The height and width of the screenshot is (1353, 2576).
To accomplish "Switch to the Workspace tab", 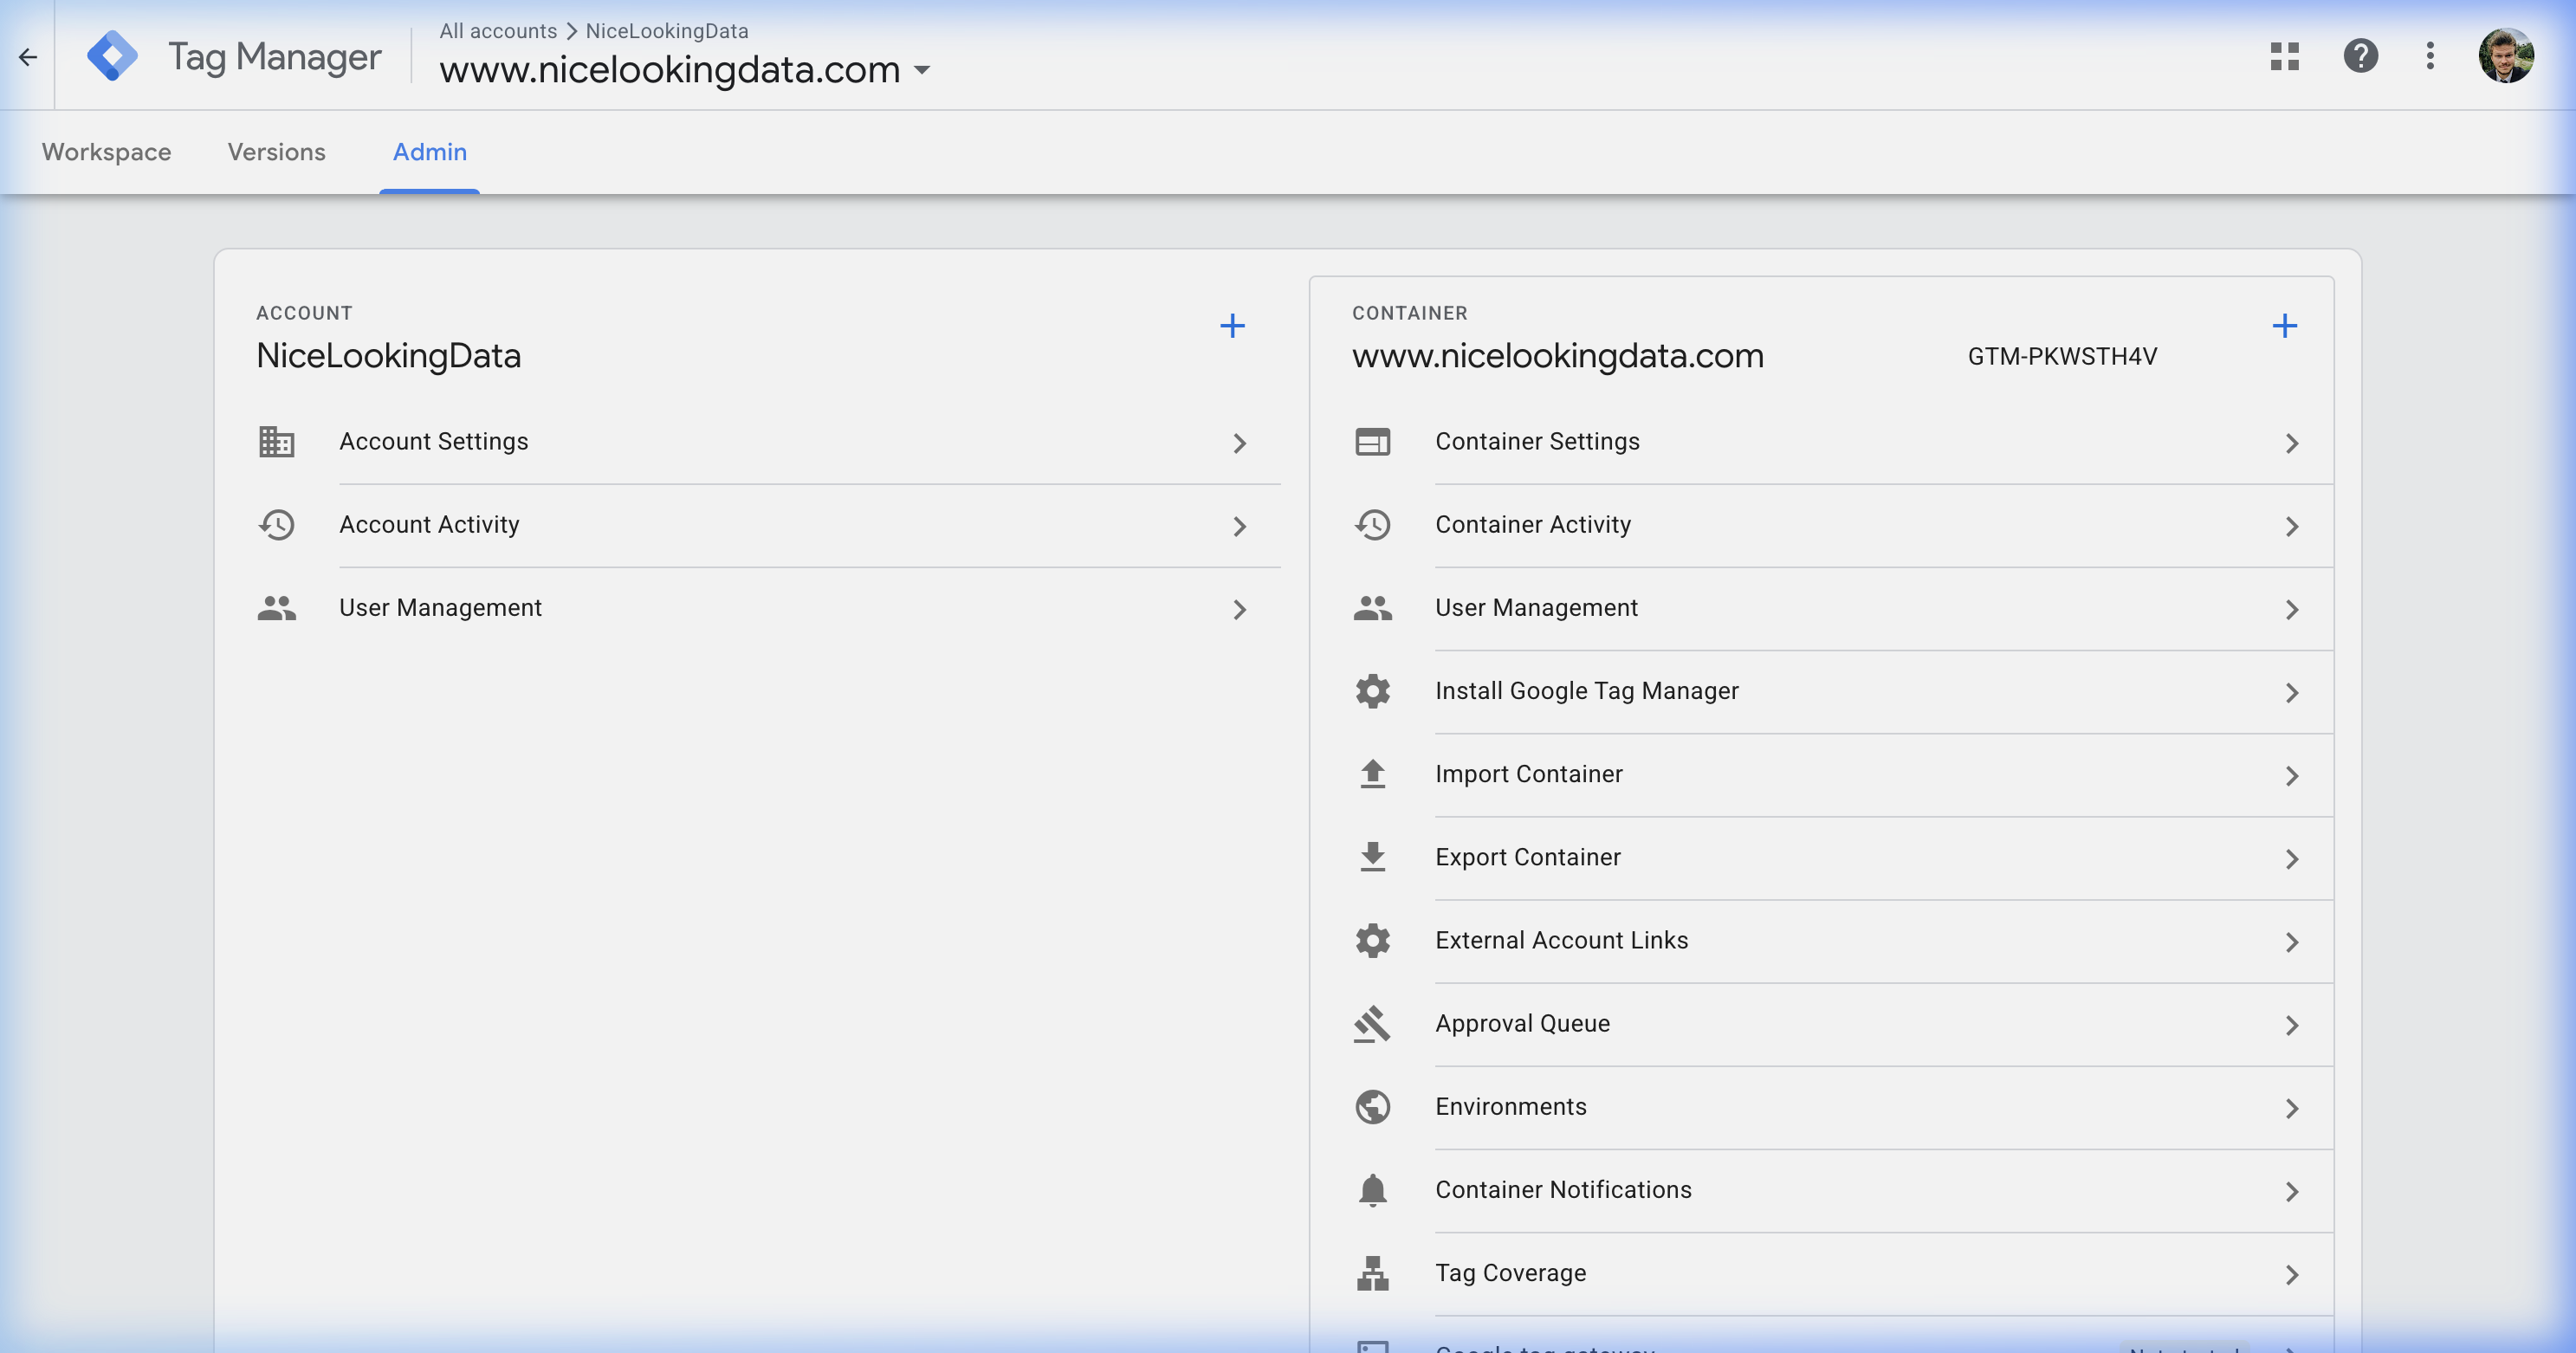I will [x=106, y=152].
